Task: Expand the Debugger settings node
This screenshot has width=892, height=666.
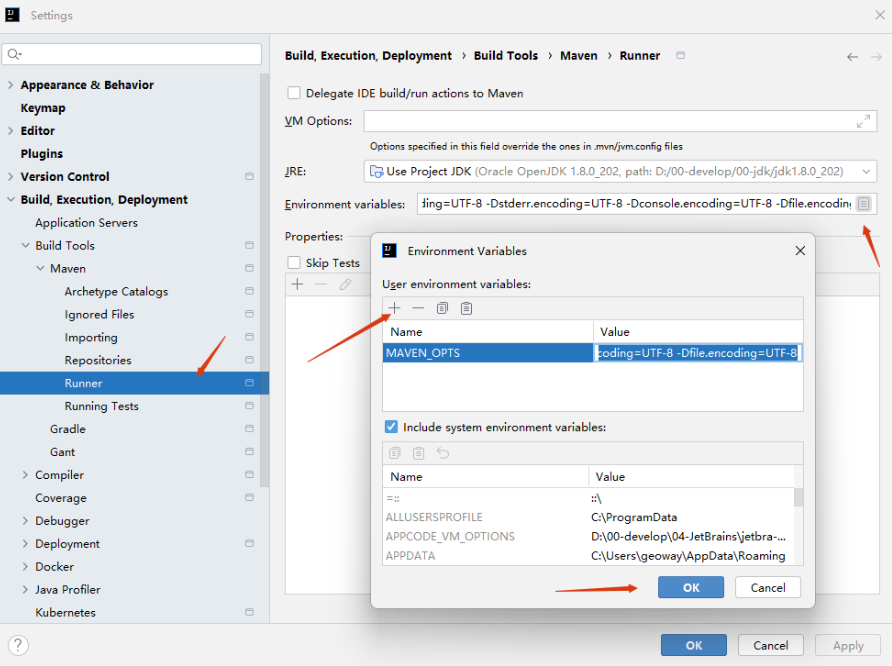Action: (x=25, y=520)
